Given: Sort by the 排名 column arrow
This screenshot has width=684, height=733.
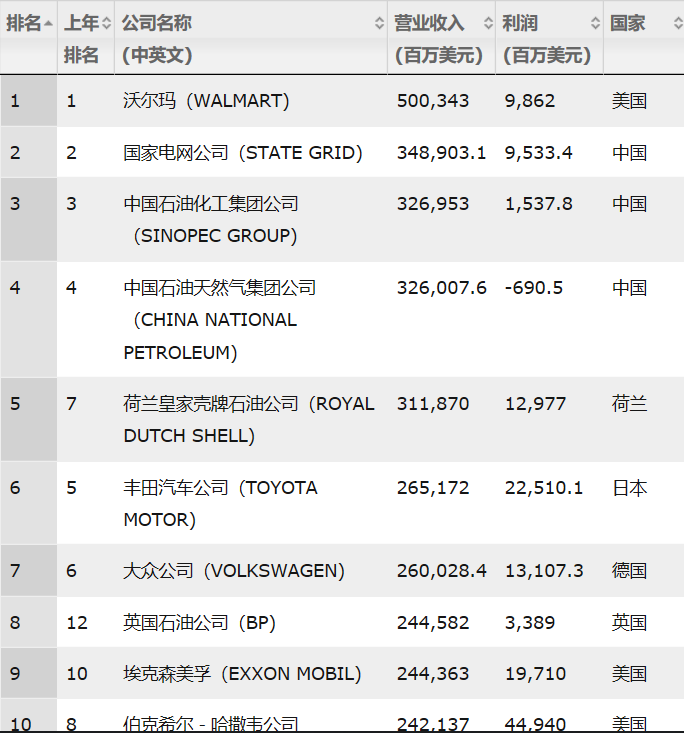Looking at the screenshot, I should click(x=48, y=23).
